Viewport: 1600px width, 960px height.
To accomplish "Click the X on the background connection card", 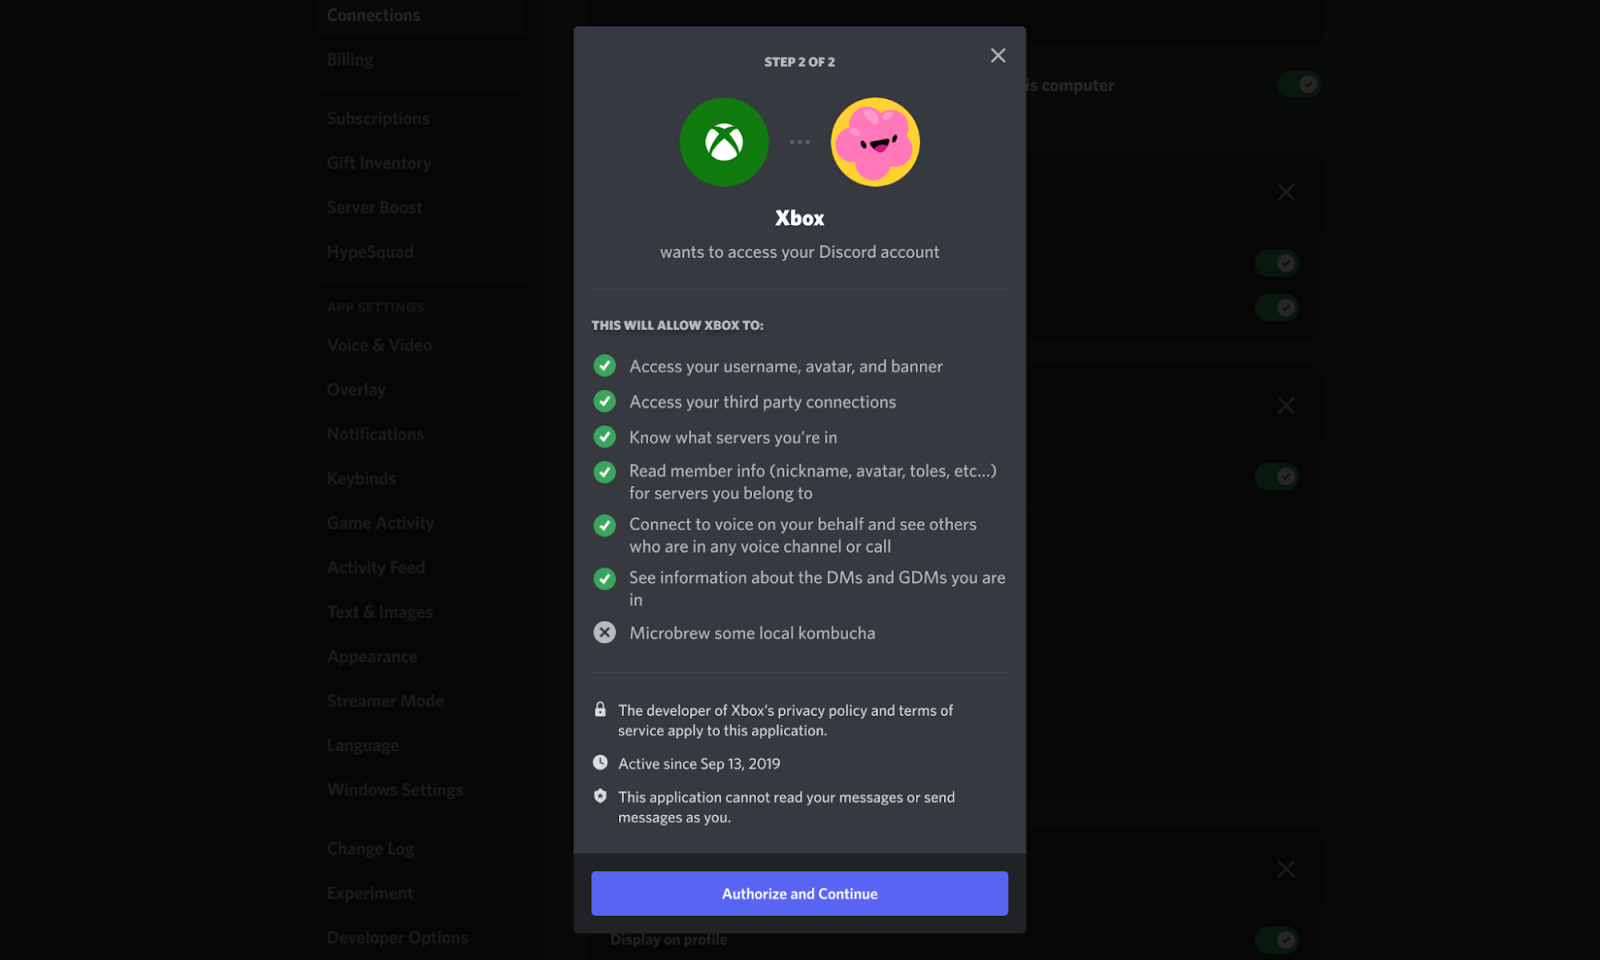I will [1286, 192].
